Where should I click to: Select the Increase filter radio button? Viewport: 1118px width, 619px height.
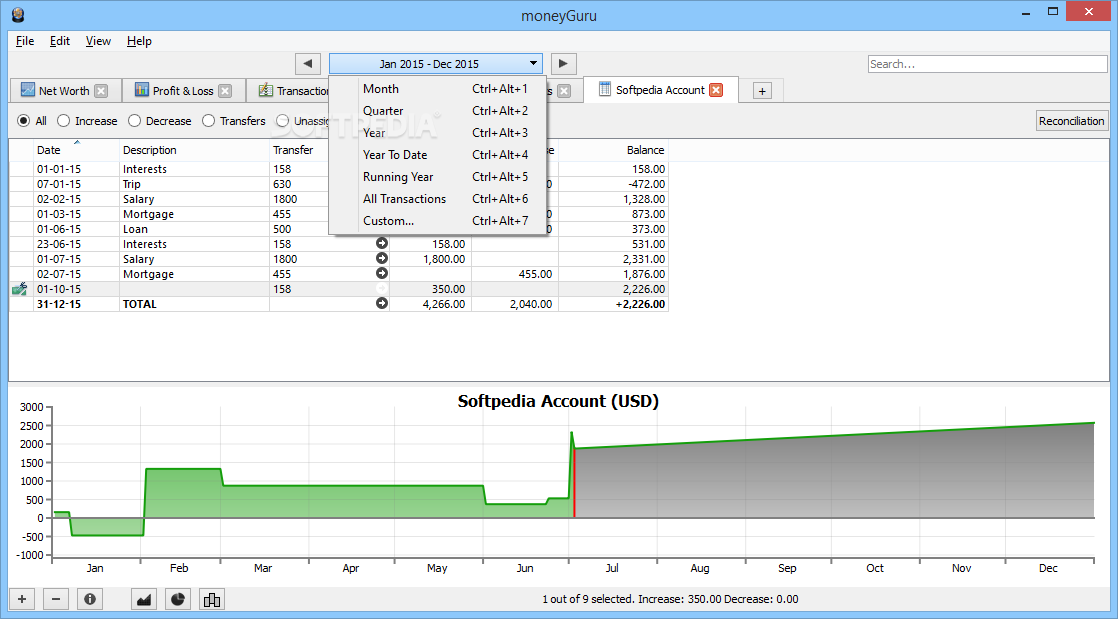tap(63, 121)
